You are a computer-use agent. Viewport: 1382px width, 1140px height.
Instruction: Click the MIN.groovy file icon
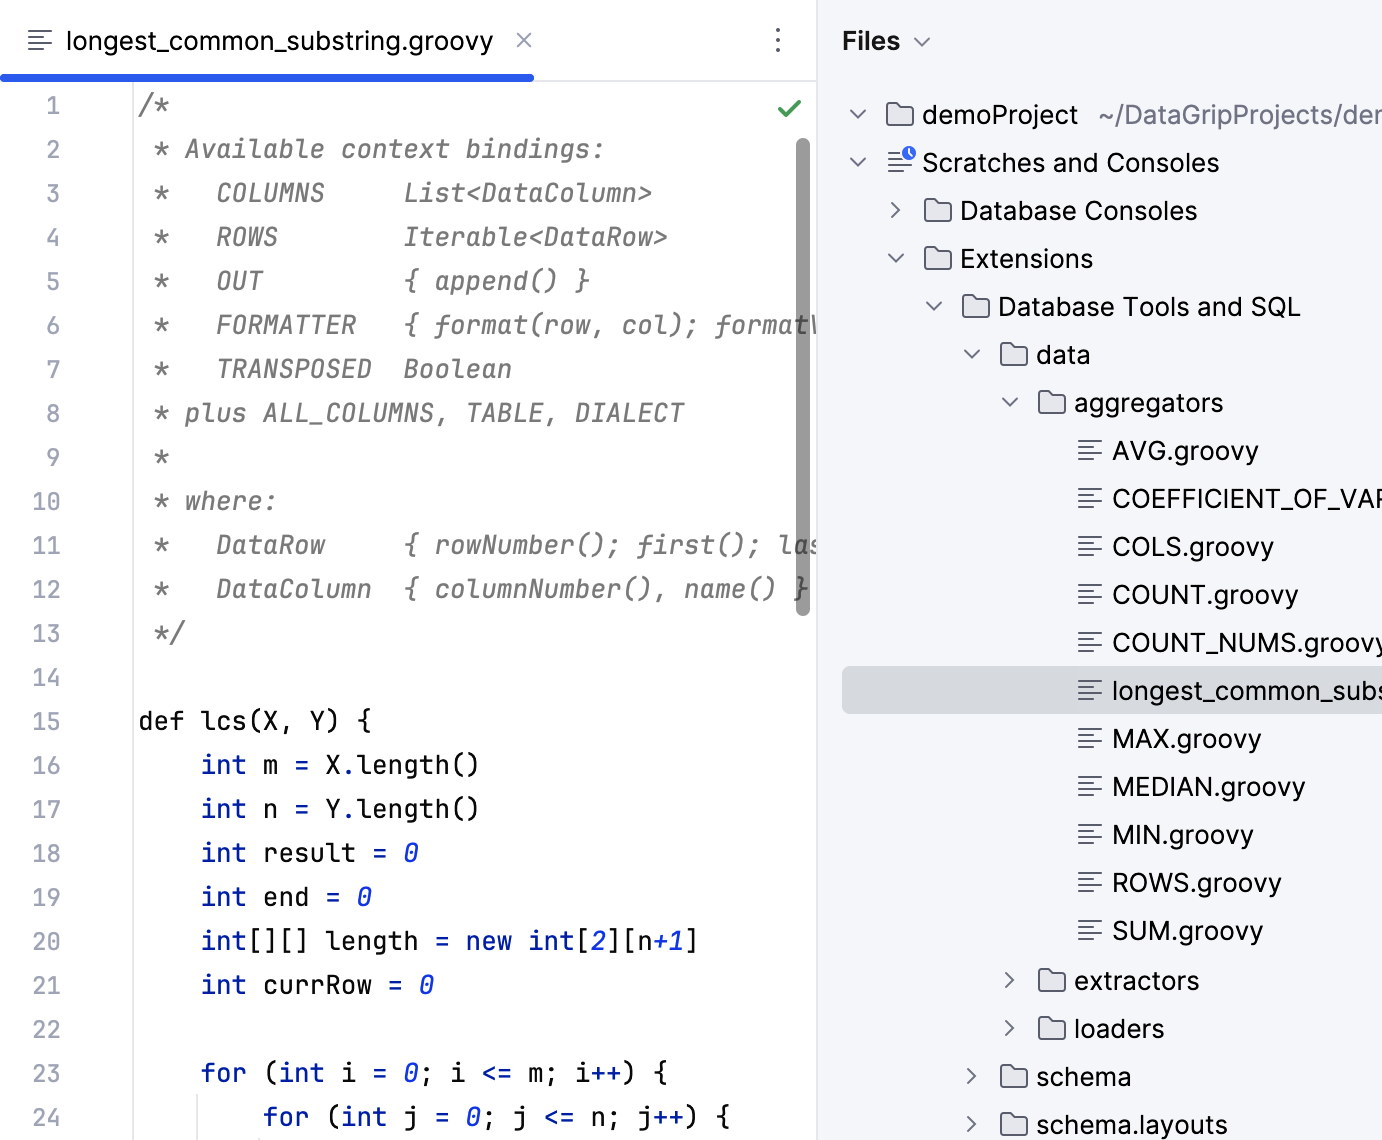pyautogui.click(x=1089, y=834)
